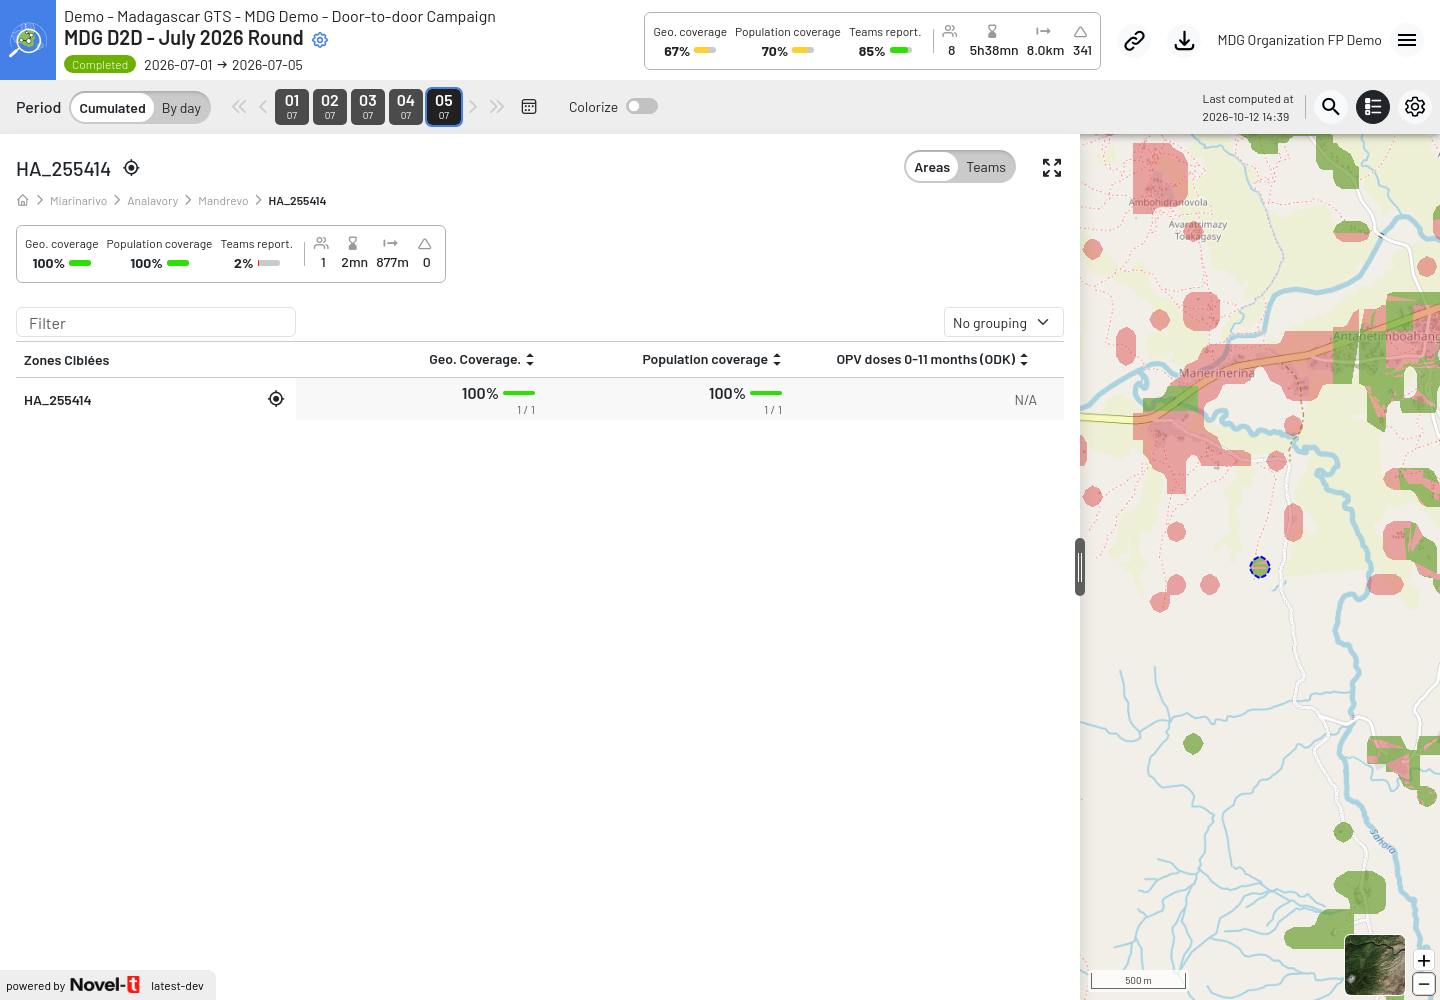Open Miarinarivo breadcrumb link
Screen dimensions: 1440x1000
point(78,201)
